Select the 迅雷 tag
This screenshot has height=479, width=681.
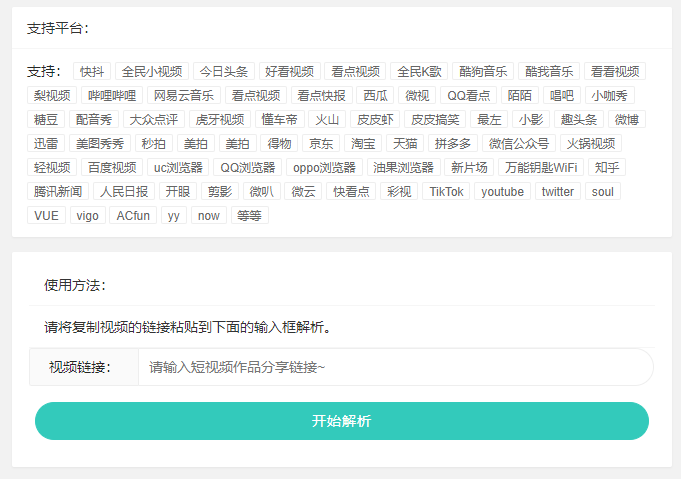pyautogui.click(x=46, y=143)
